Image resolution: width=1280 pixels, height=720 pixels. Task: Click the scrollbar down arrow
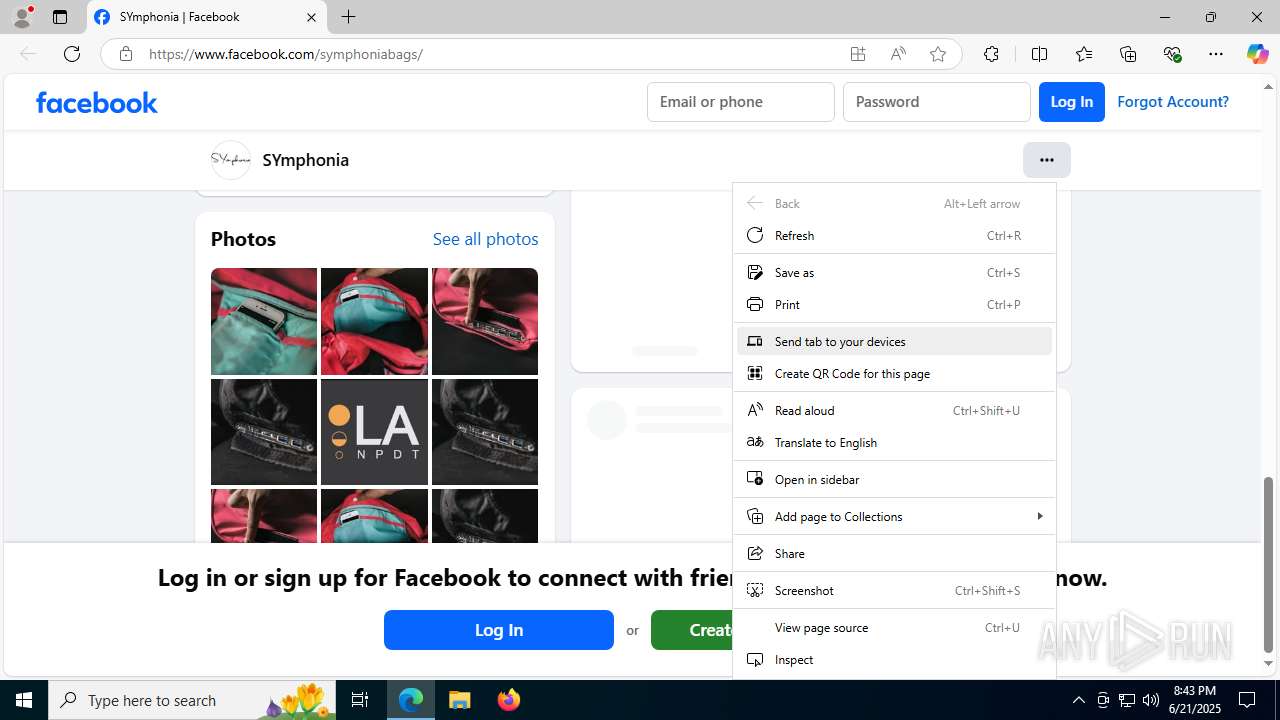coord(1269,663)
